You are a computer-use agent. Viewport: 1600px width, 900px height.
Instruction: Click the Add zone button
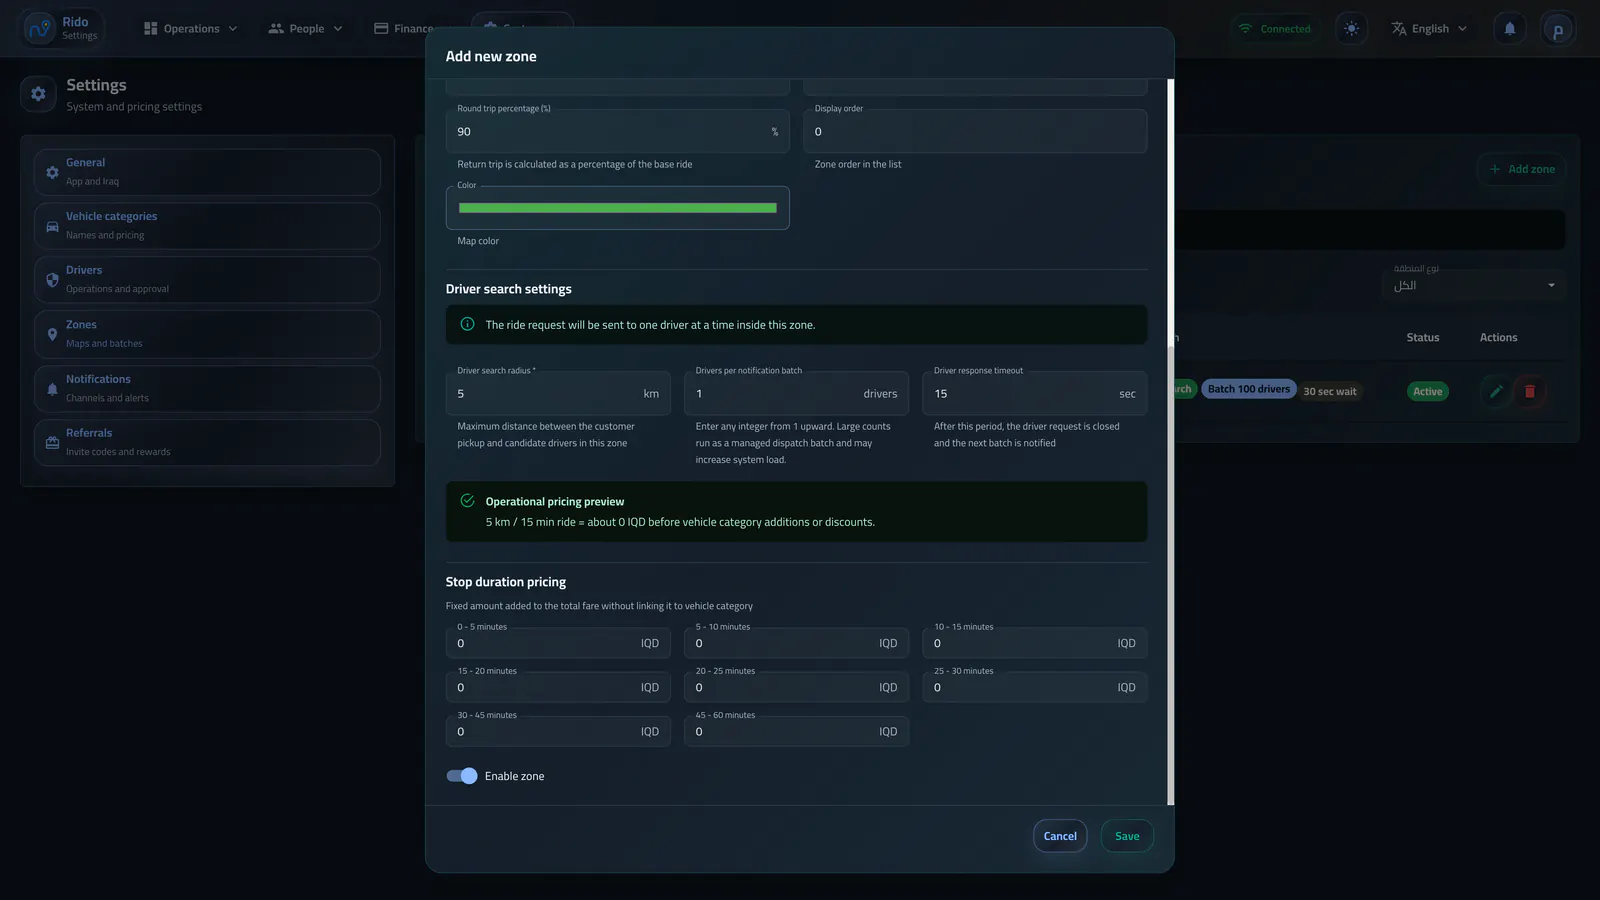coord(1522,169)
